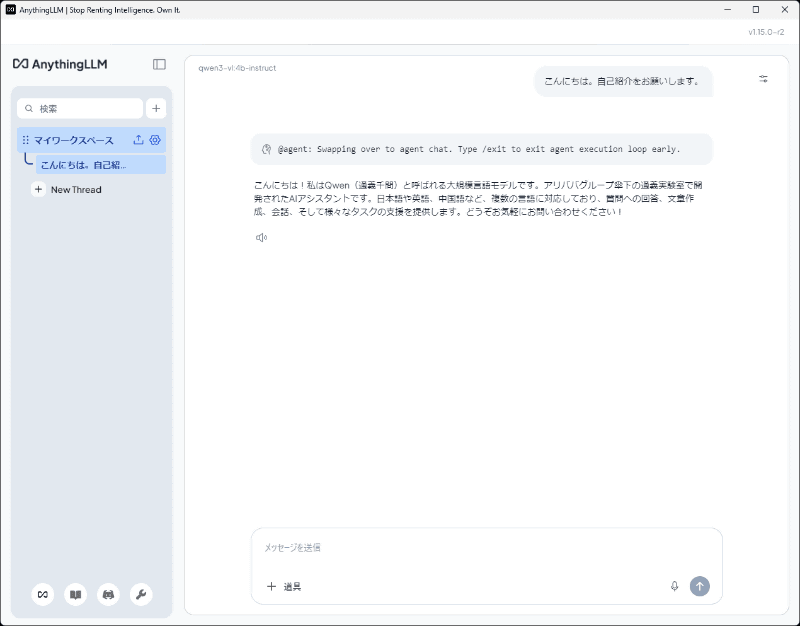The height and width of the screenshot is (626, 800).
Task: Click the agent icon in the @agent message
Action: coord(266,149)
